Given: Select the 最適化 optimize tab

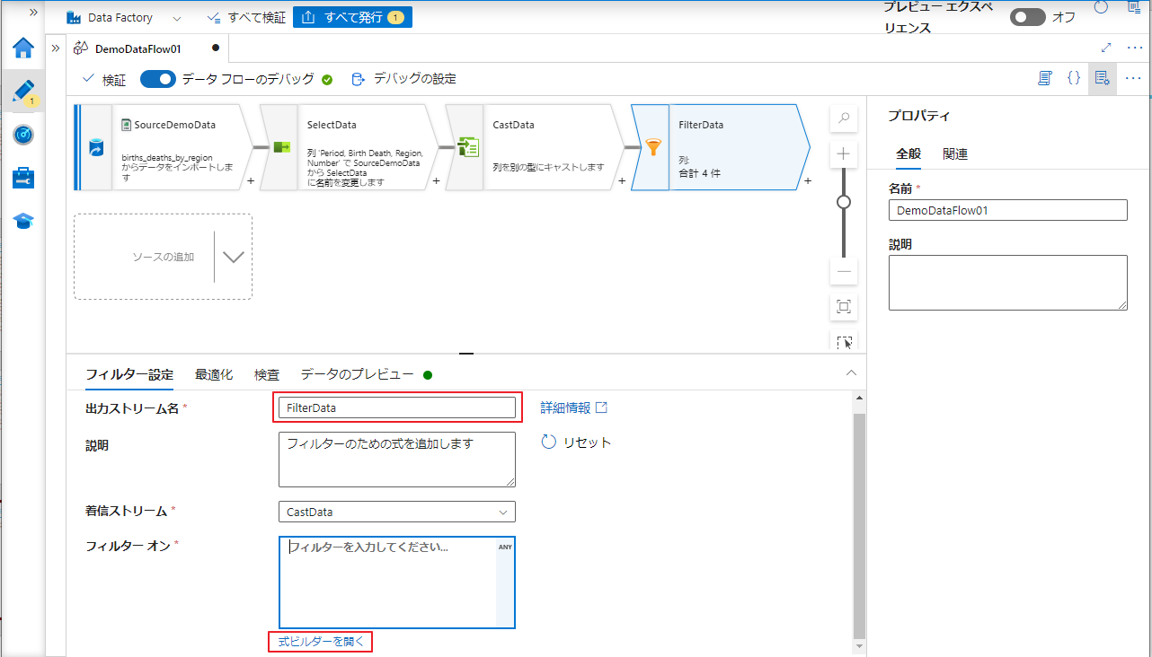Looking at the screenshot, I should point(214,375).
